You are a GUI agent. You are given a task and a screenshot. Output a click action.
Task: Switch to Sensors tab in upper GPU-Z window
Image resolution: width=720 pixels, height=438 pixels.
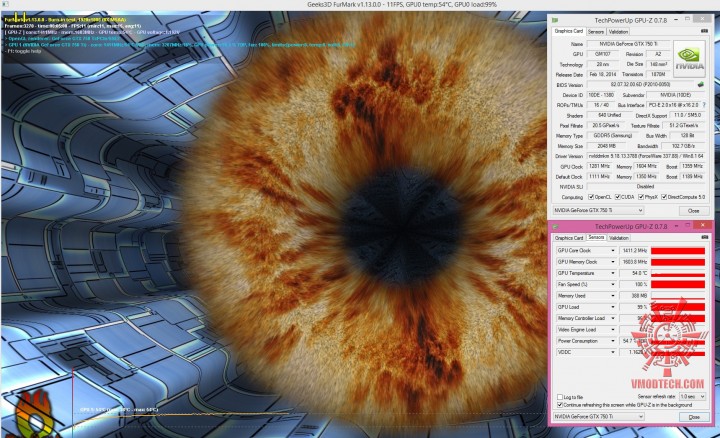[x=596, y=32]
